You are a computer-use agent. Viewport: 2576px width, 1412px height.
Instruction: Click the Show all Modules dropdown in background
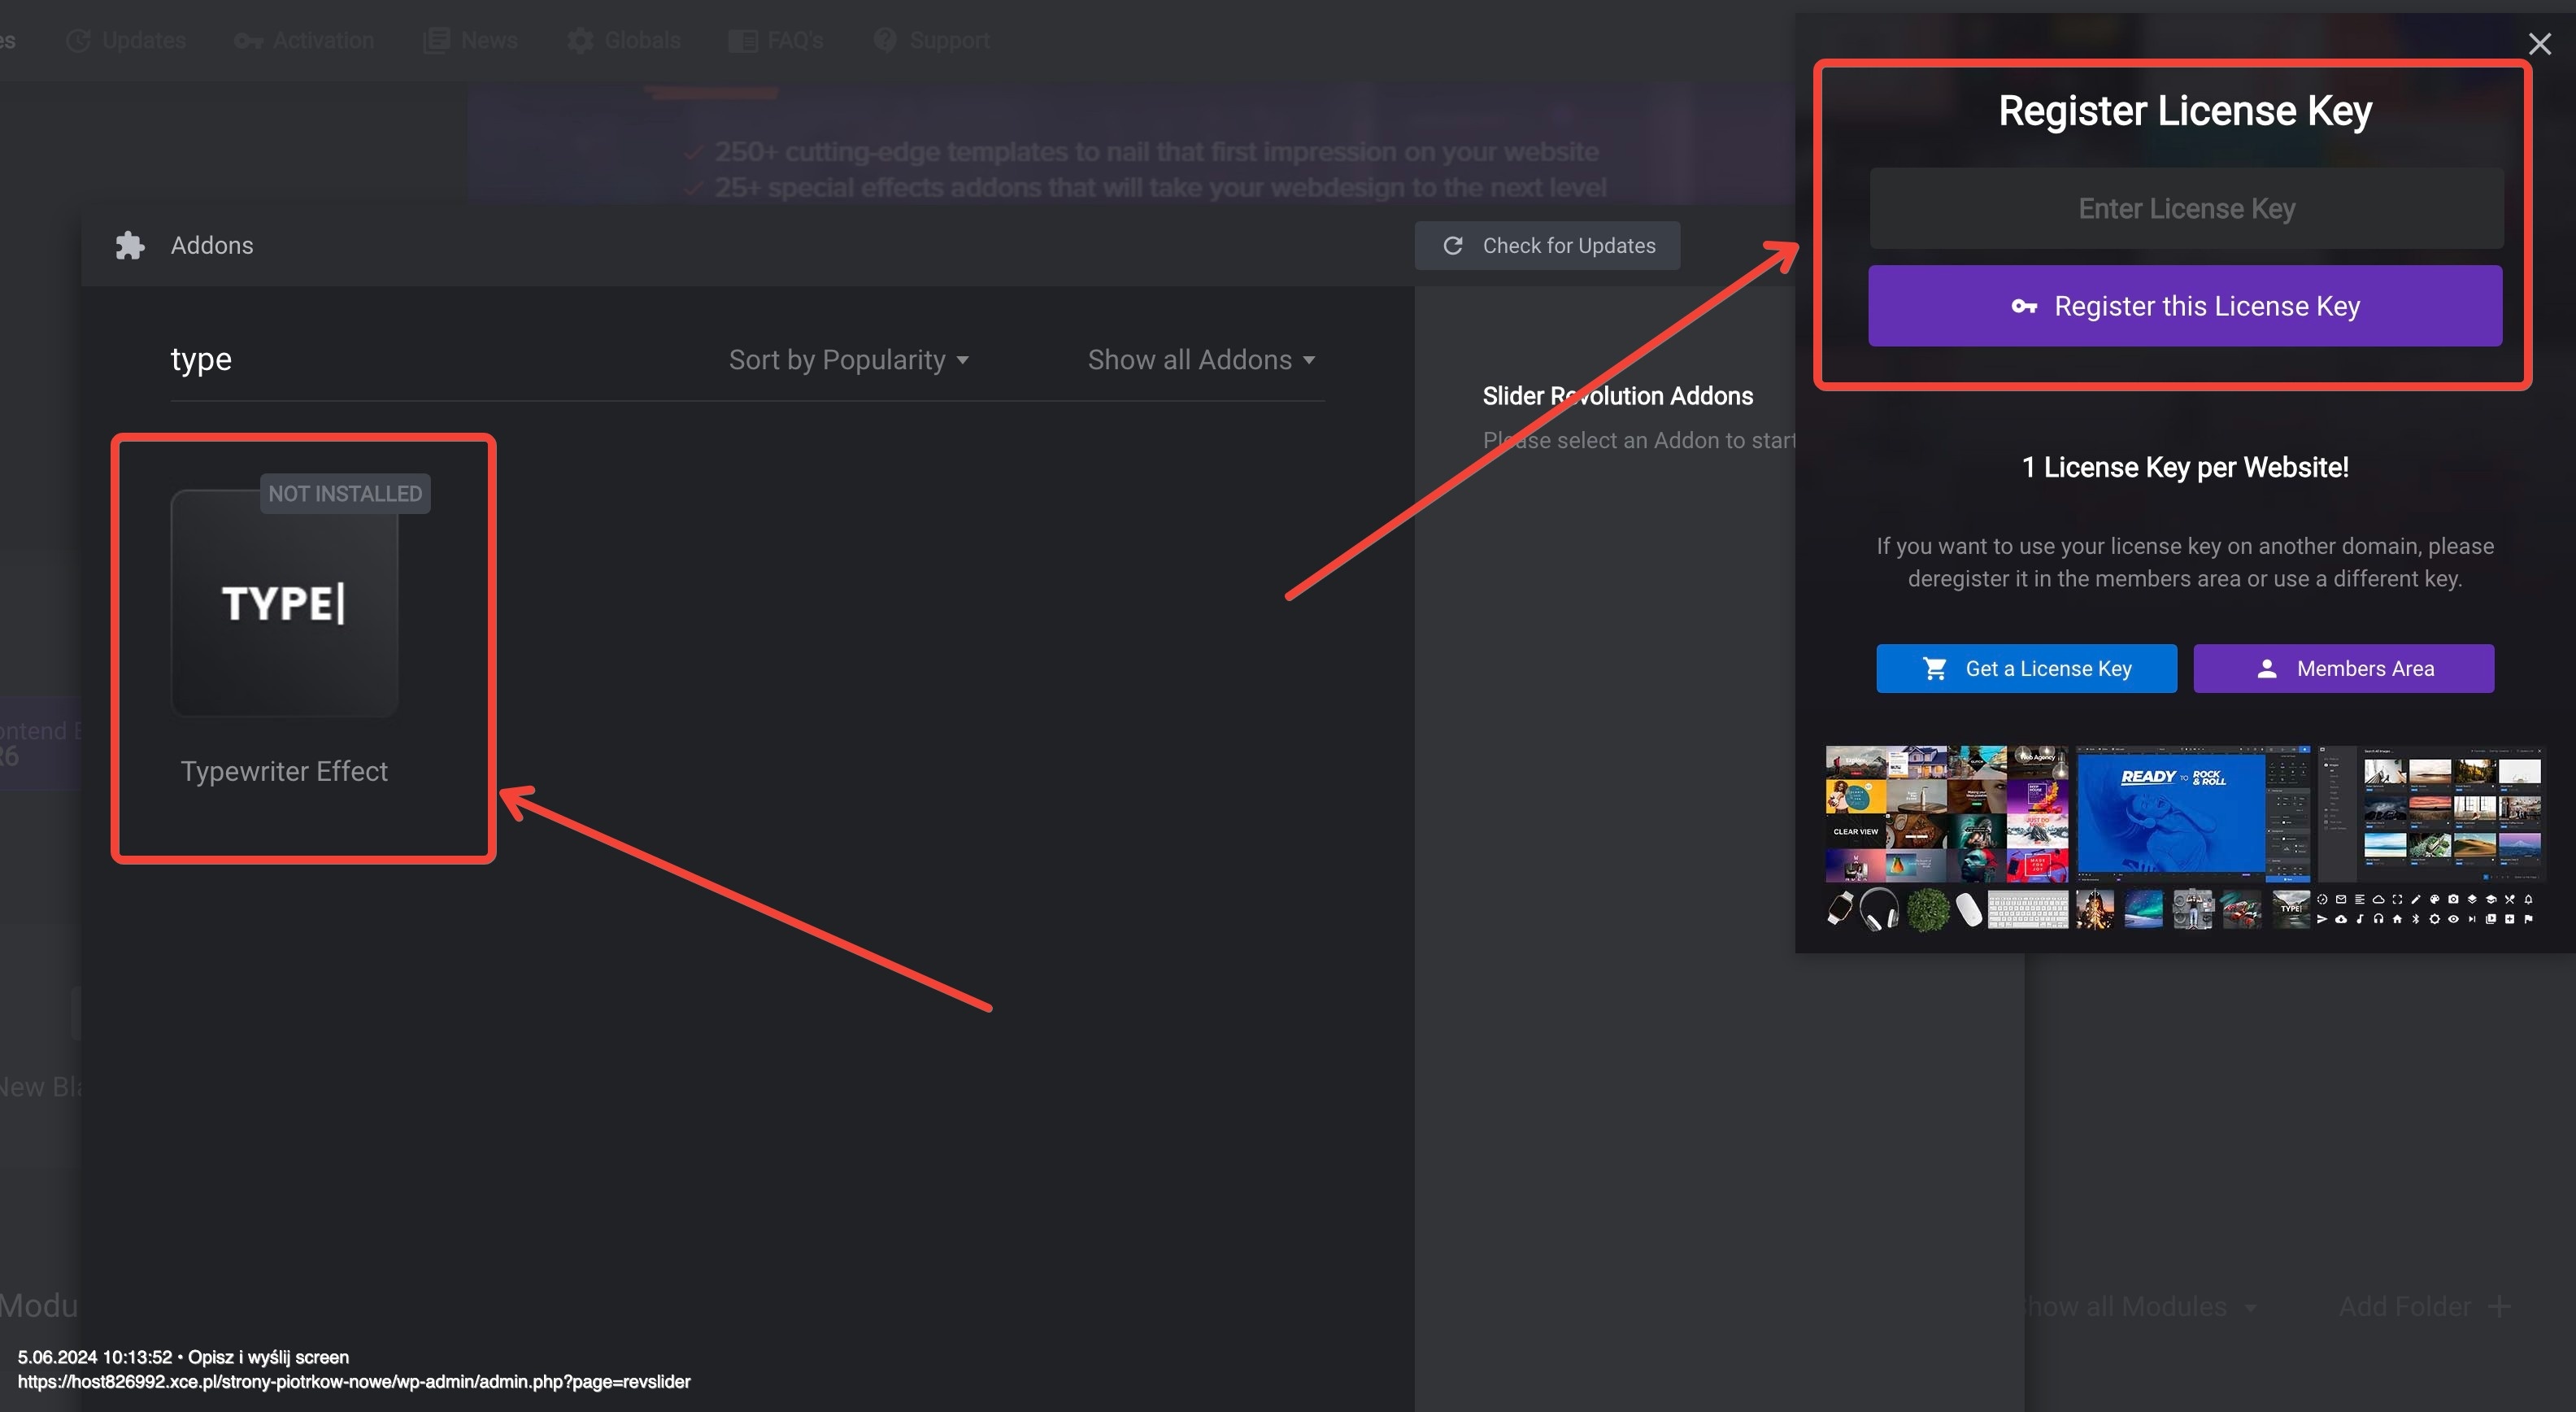2137,1307
